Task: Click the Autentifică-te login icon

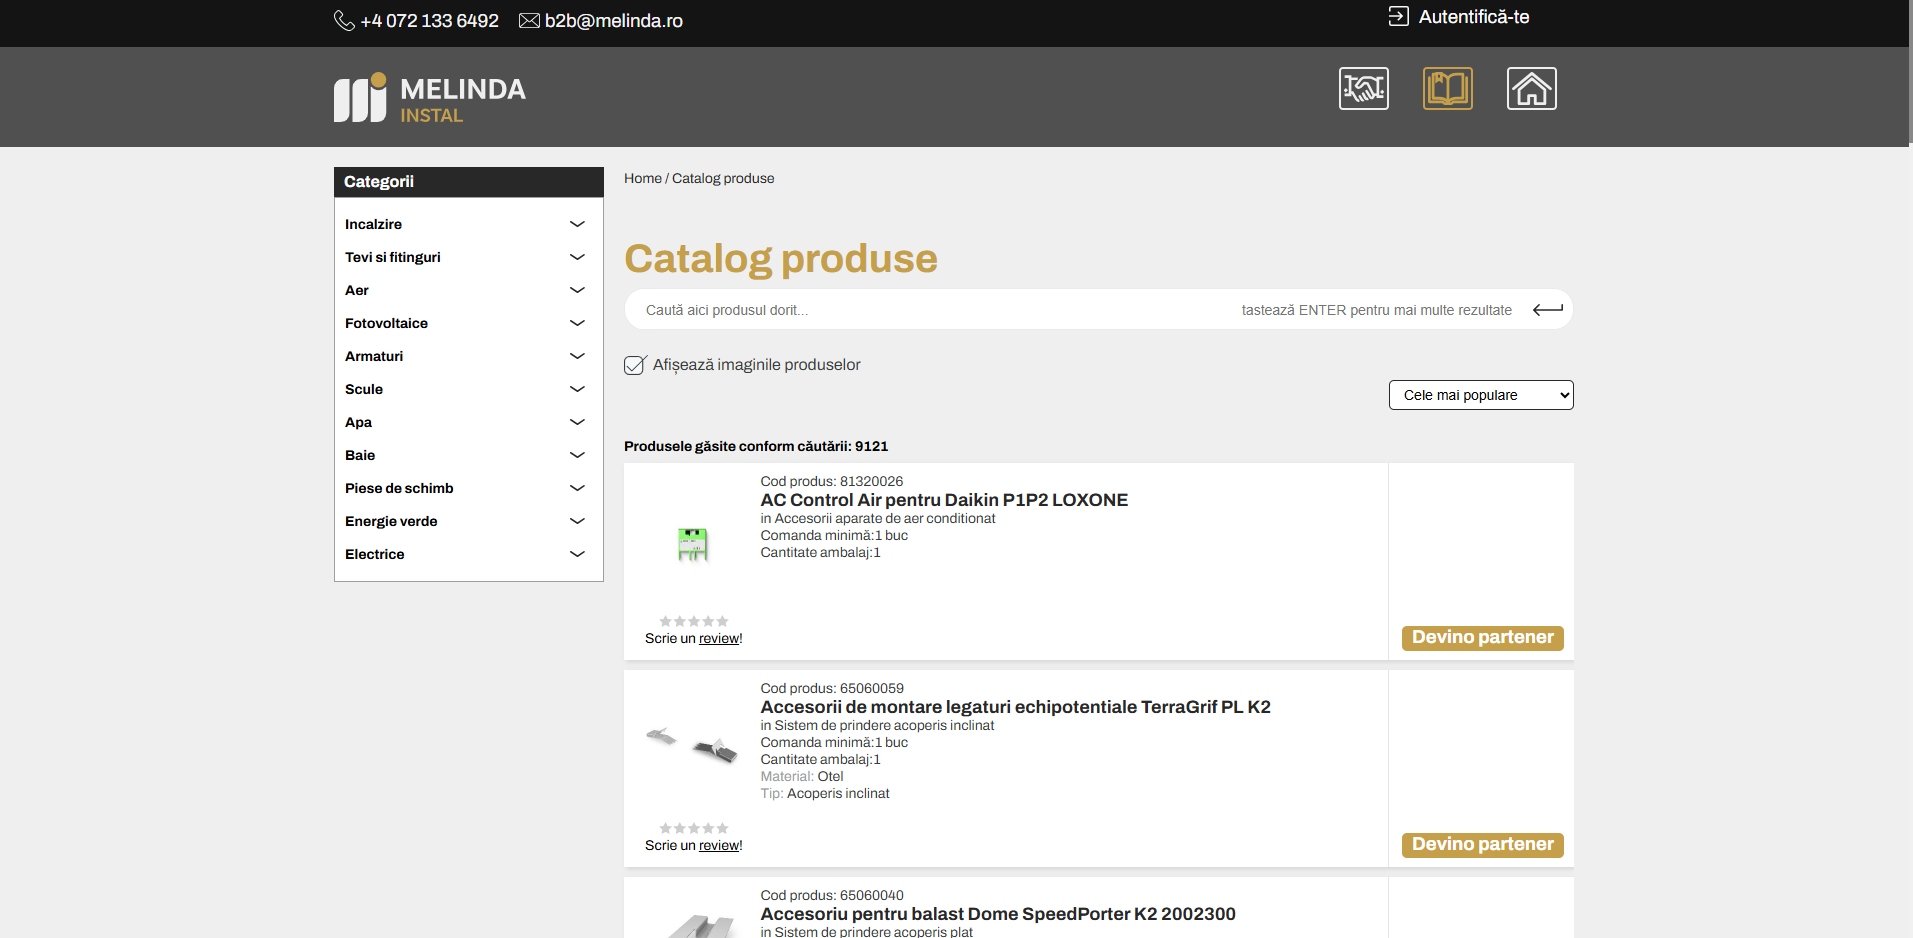Action: click(1398, 17)
